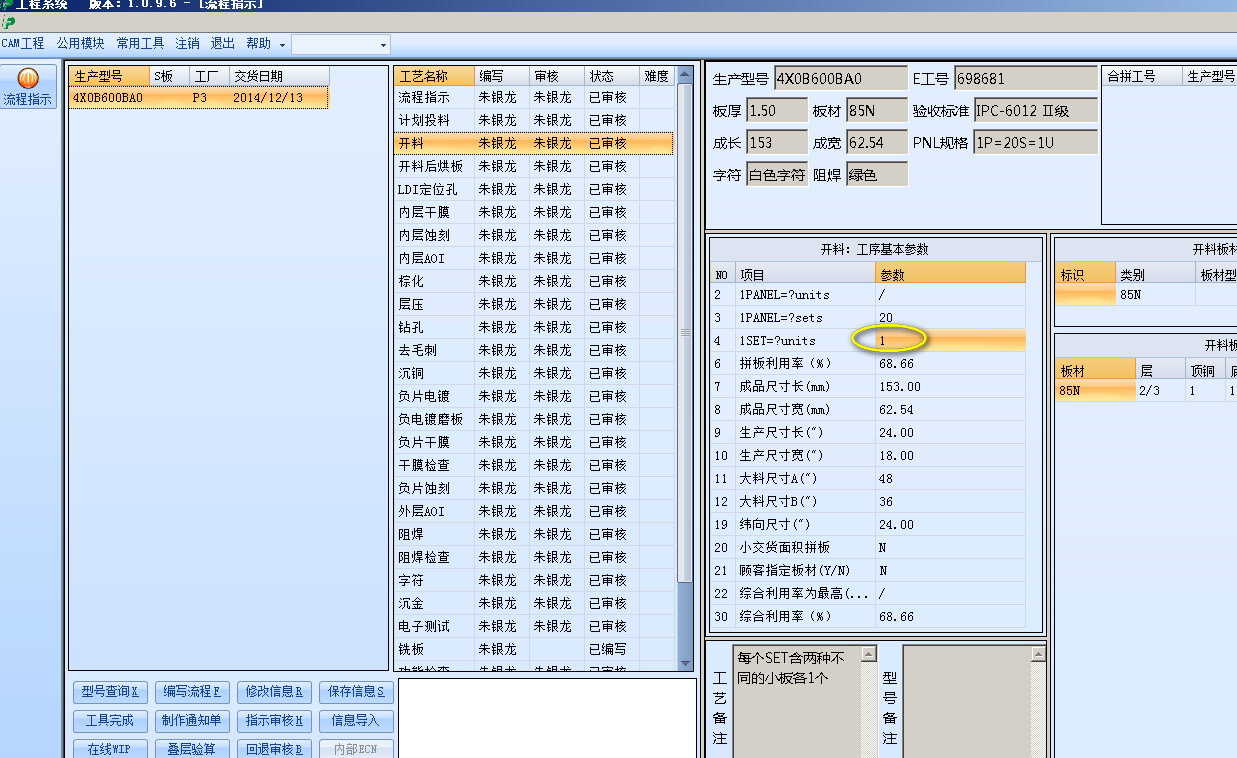Open the 公用模块 menu

click(x=80, y=44)
